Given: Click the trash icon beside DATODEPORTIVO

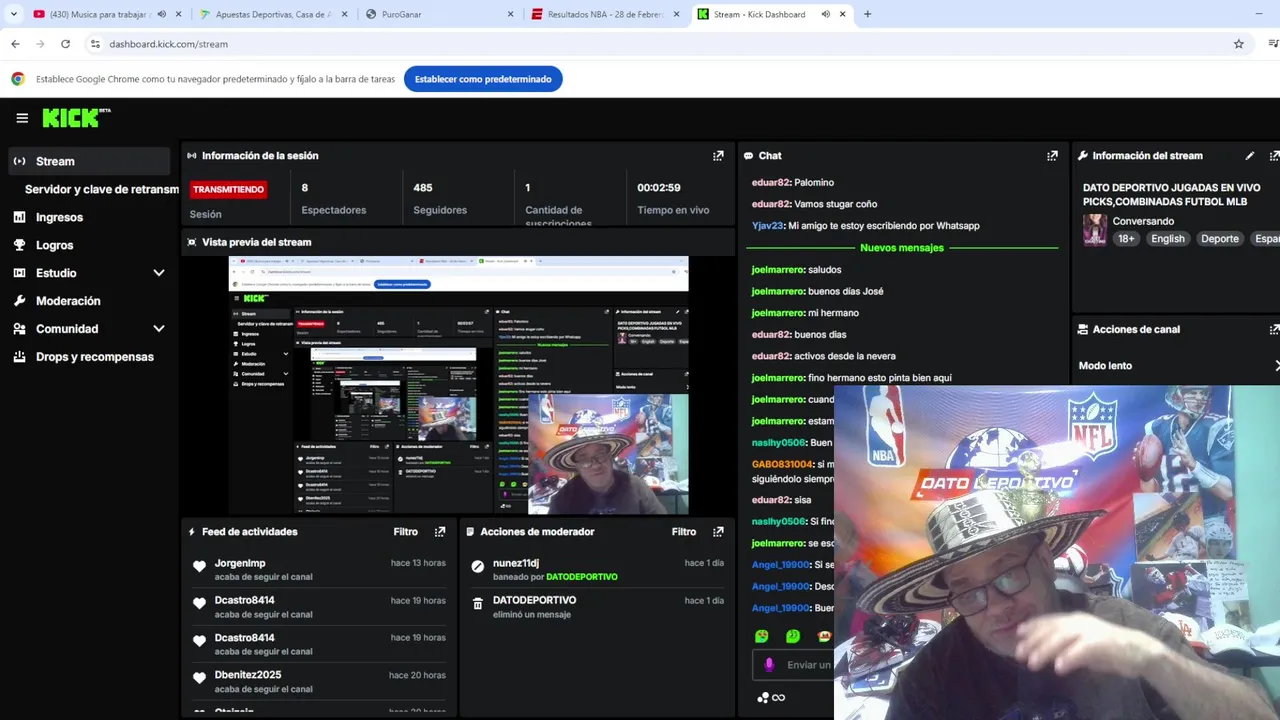Looking at the screenshot, I should 478,604.
